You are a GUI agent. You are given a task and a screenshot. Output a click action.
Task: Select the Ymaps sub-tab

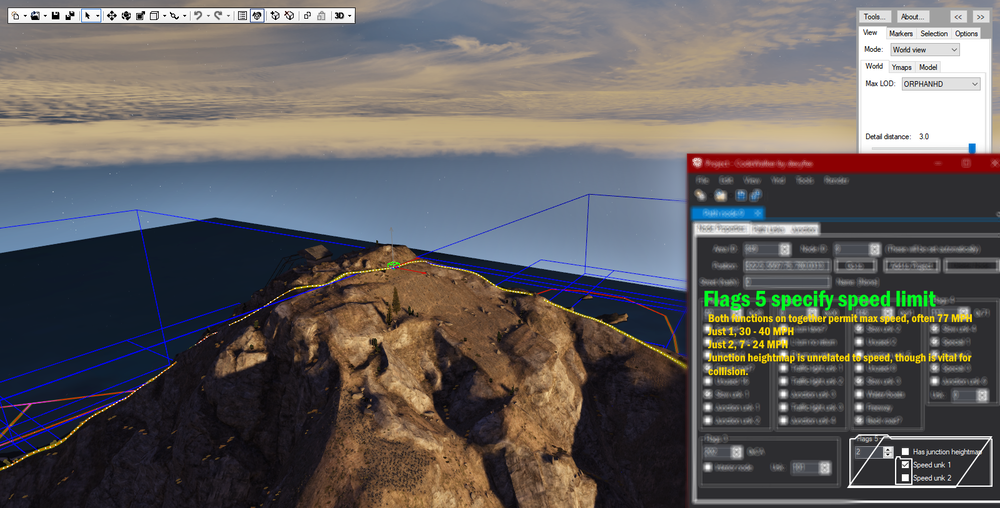(x=901, y=67)
